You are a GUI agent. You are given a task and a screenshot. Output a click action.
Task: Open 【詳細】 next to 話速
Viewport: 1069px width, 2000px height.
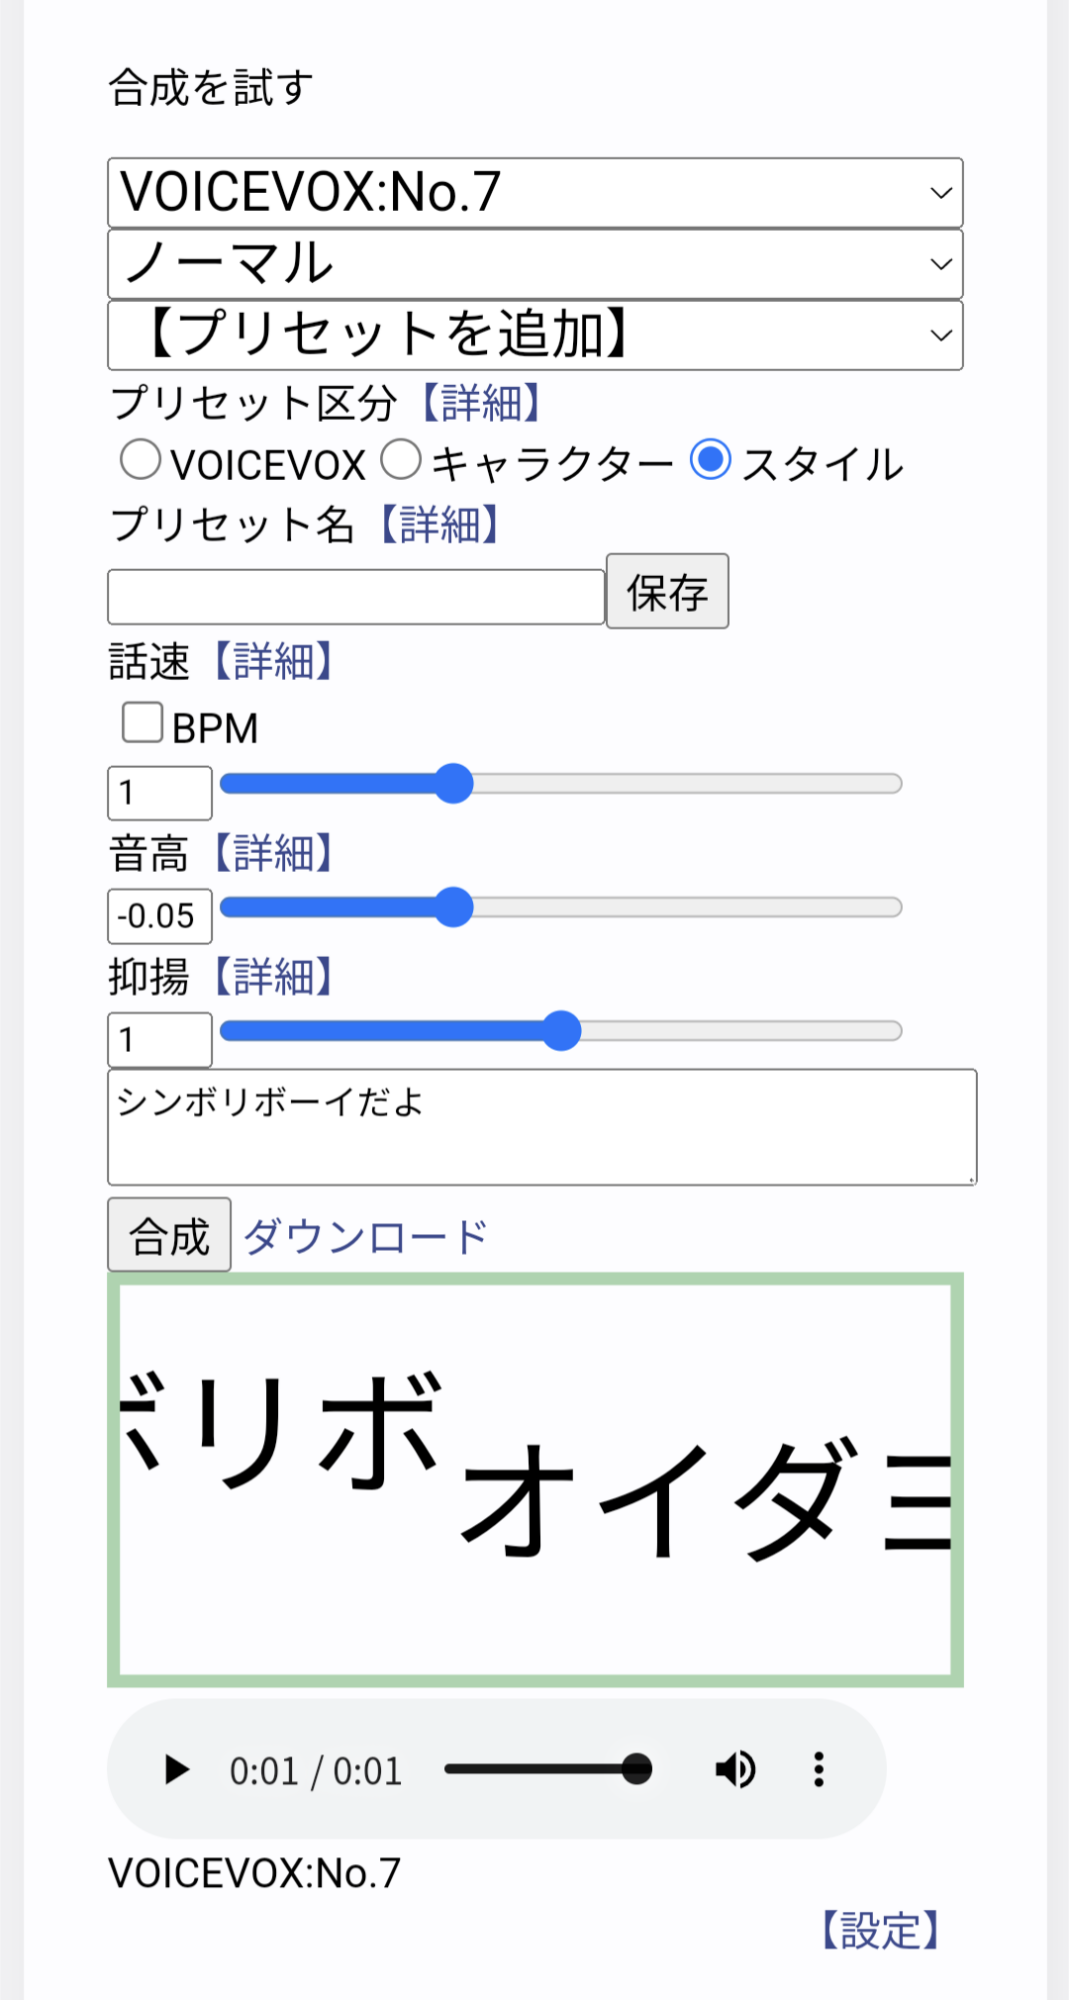273,662
